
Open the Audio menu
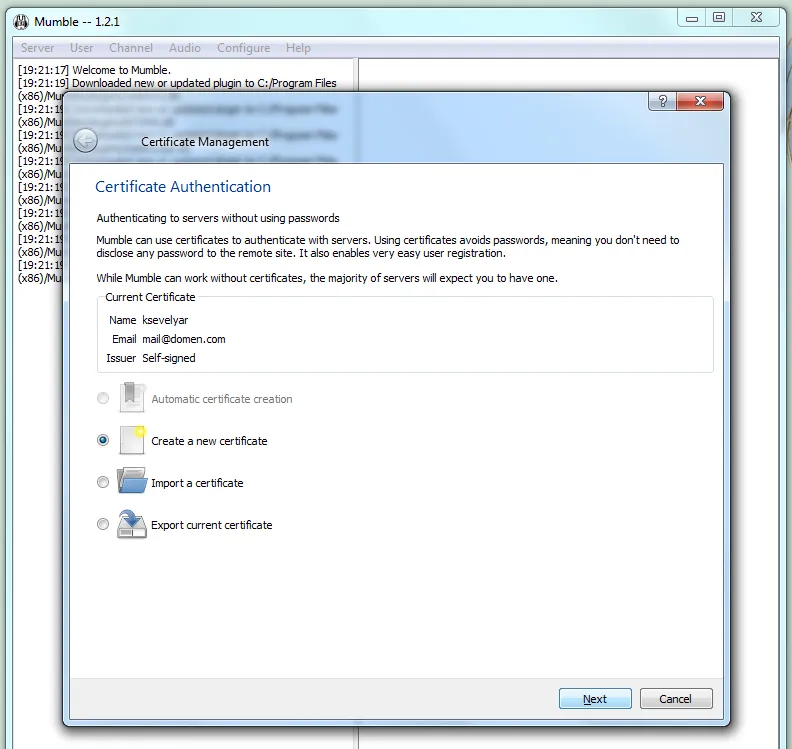[x=185, y=48]
